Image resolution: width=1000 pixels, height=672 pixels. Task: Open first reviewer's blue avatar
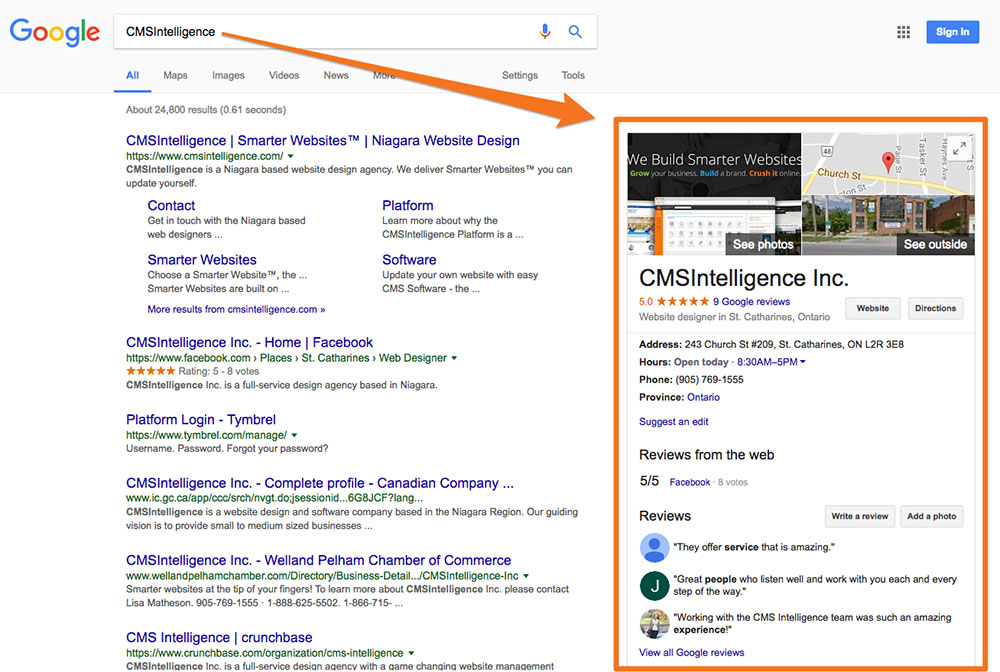(x=654, y=548)
